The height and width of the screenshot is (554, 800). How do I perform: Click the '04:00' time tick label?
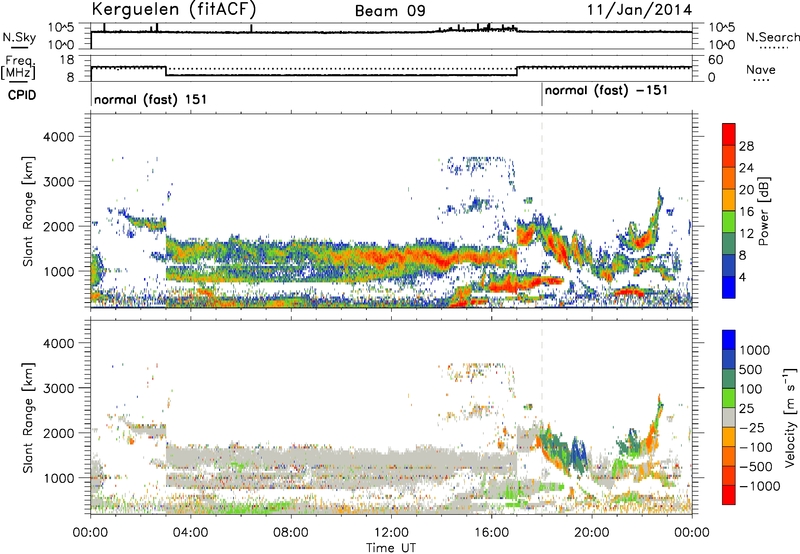(x=190, y=533)
